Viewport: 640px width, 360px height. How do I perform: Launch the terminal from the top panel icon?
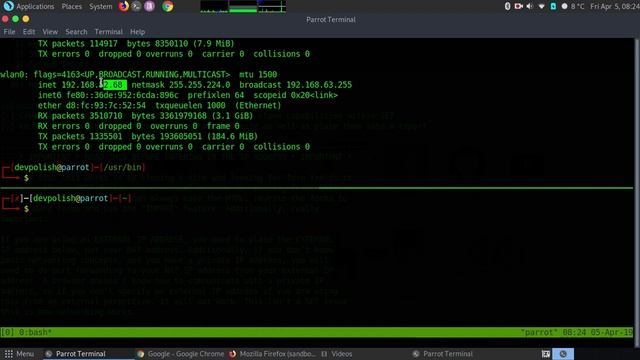tap(136, 6)
